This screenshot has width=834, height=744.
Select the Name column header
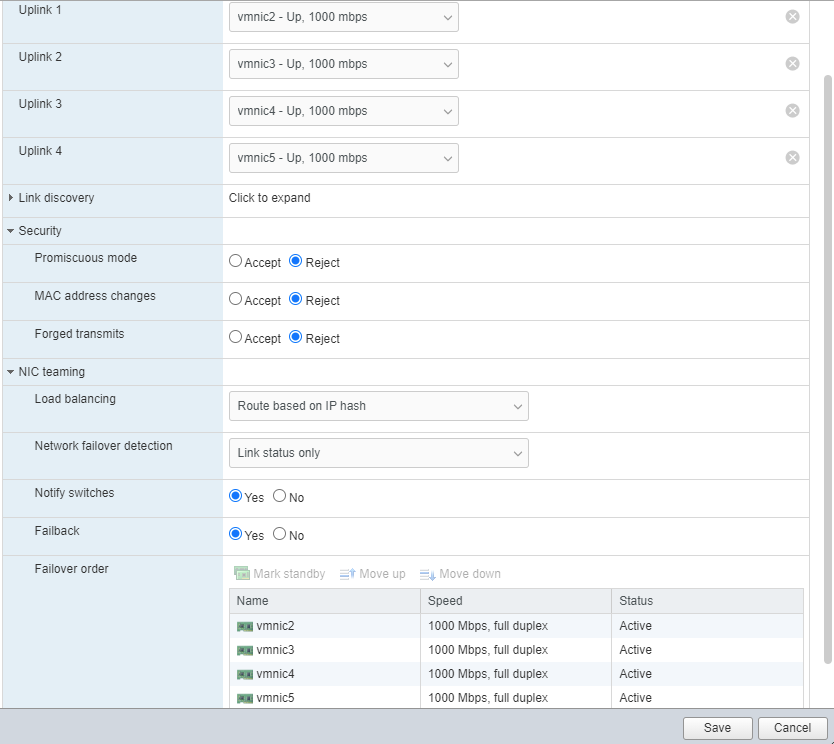click(x=252, y=601)
